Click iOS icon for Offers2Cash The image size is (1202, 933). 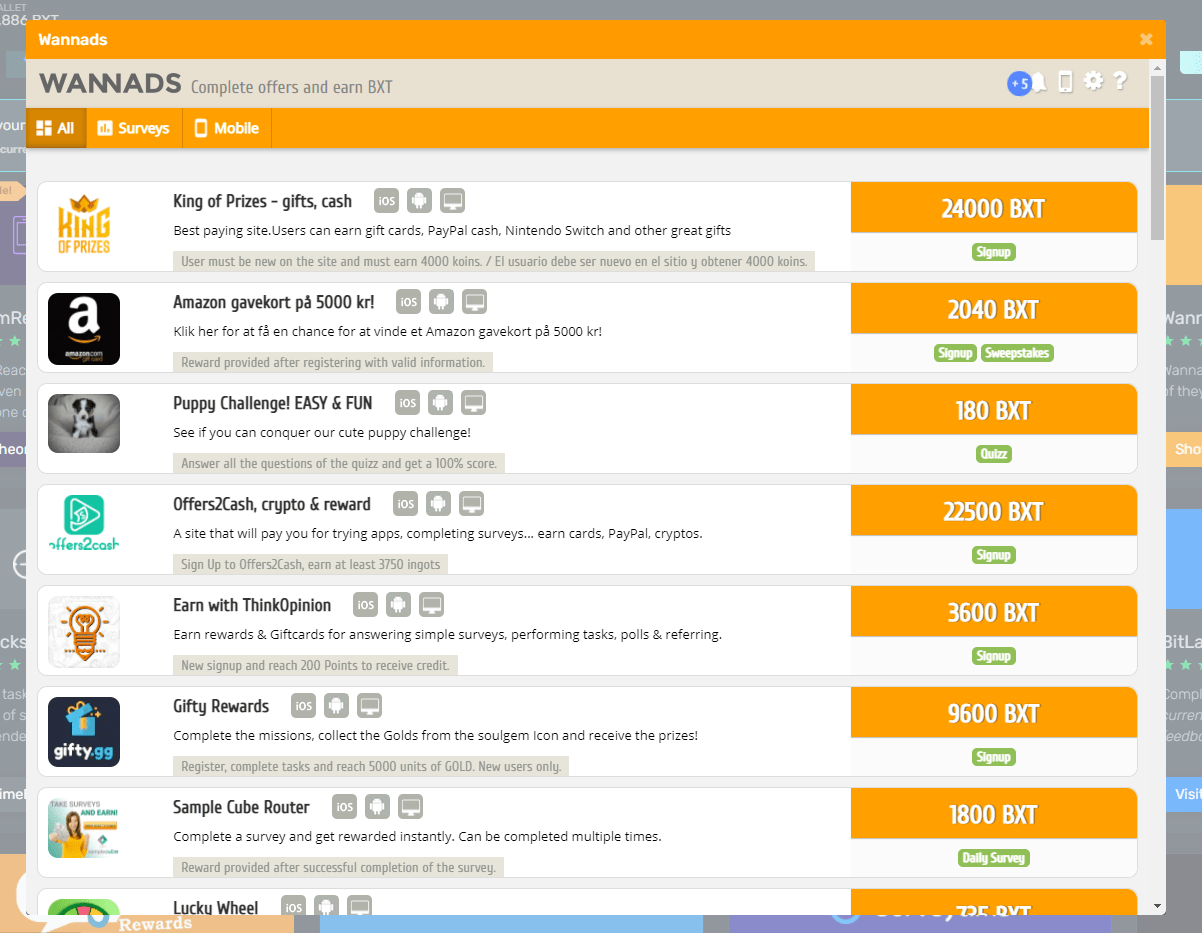click(x=405, y=504)
